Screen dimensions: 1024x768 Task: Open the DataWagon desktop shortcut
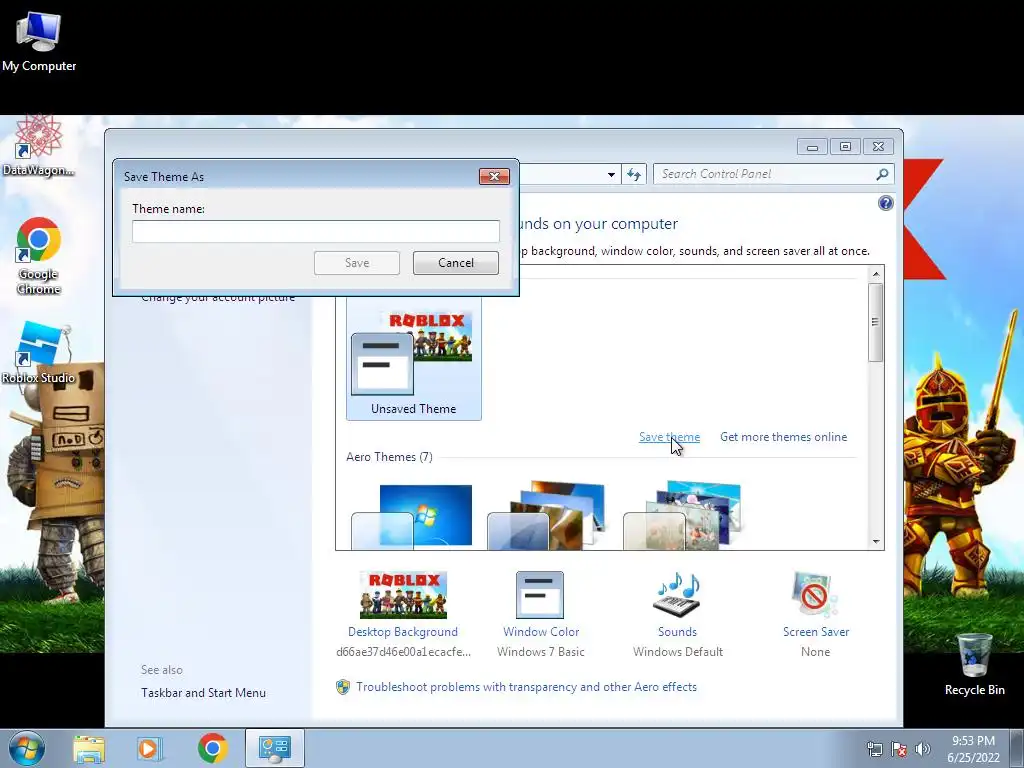(38, 146)
